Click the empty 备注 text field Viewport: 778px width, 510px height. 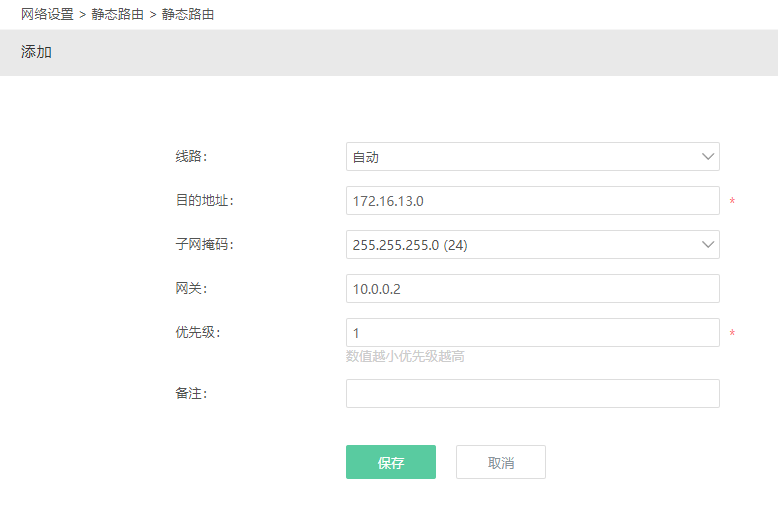point(532,393)
